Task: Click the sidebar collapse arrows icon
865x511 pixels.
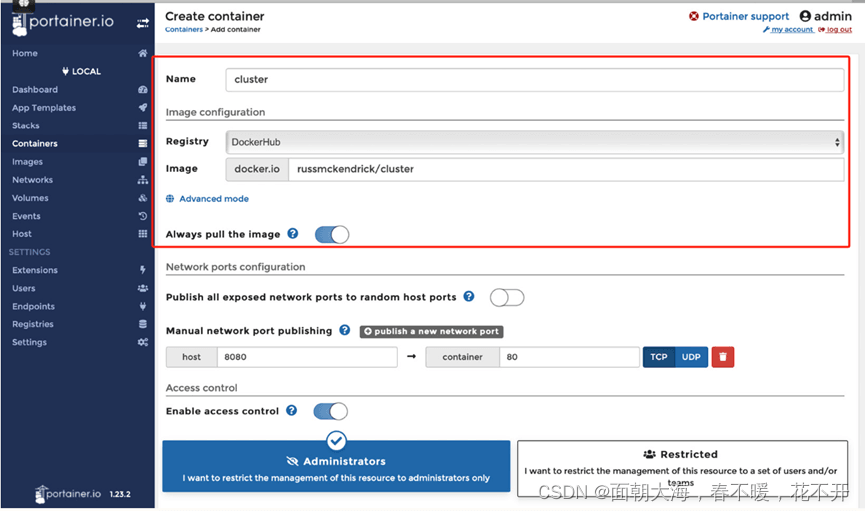Action: [x=142, y=23]
